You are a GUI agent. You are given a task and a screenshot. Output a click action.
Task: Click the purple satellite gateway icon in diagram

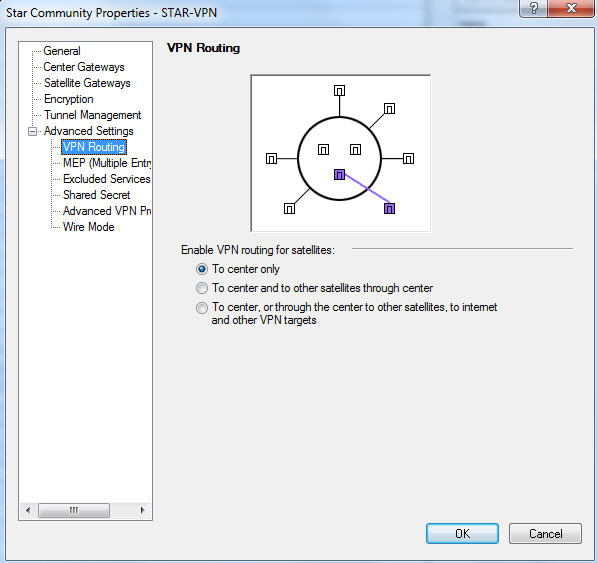(x=389, y=209)
